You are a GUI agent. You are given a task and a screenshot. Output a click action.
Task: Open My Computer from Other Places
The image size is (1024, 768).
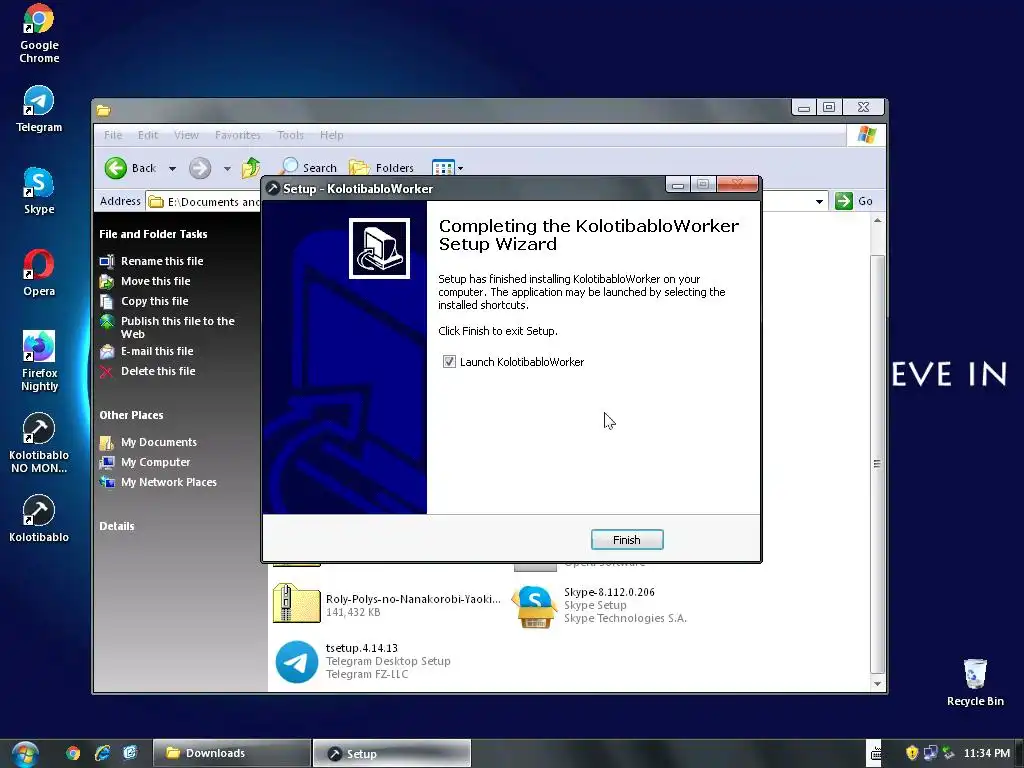[155, 462]
